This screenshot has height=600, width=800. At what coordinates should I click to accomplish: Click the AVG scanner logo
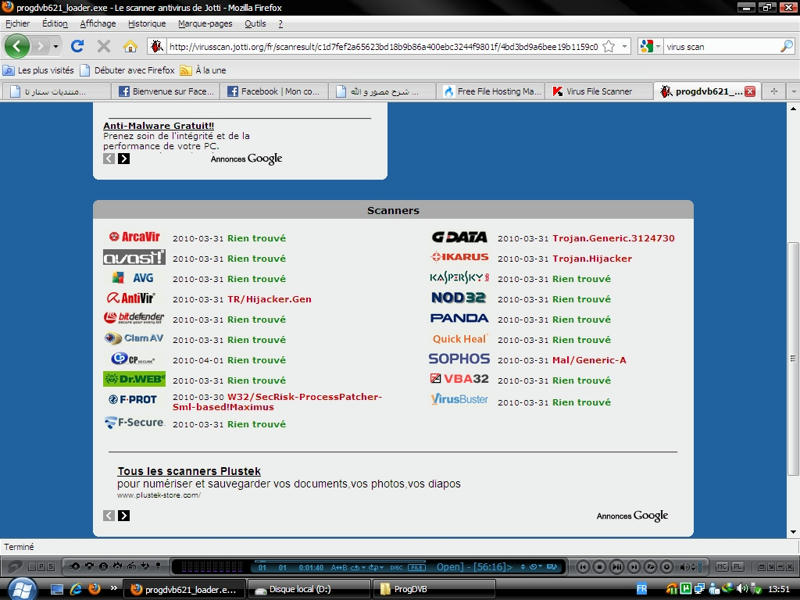point(133,278)
